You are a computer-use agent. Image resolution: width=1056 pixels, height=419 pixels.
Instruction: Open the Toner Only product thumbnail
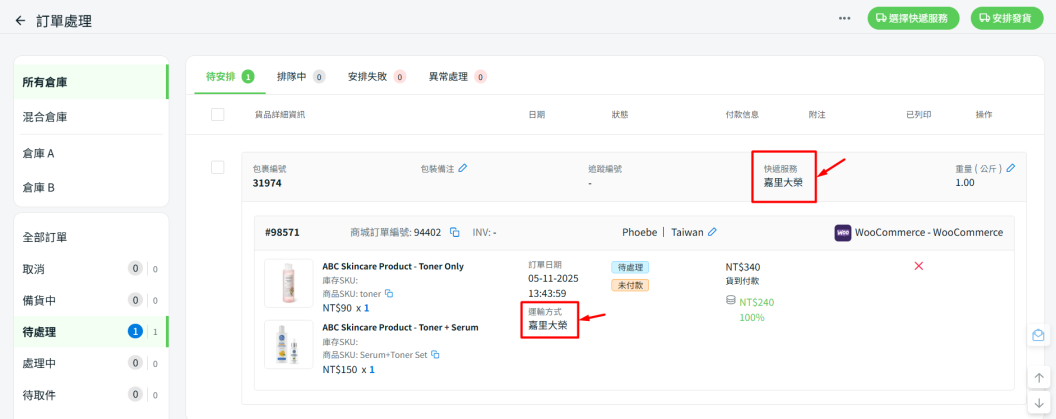(x=288, y=283)
